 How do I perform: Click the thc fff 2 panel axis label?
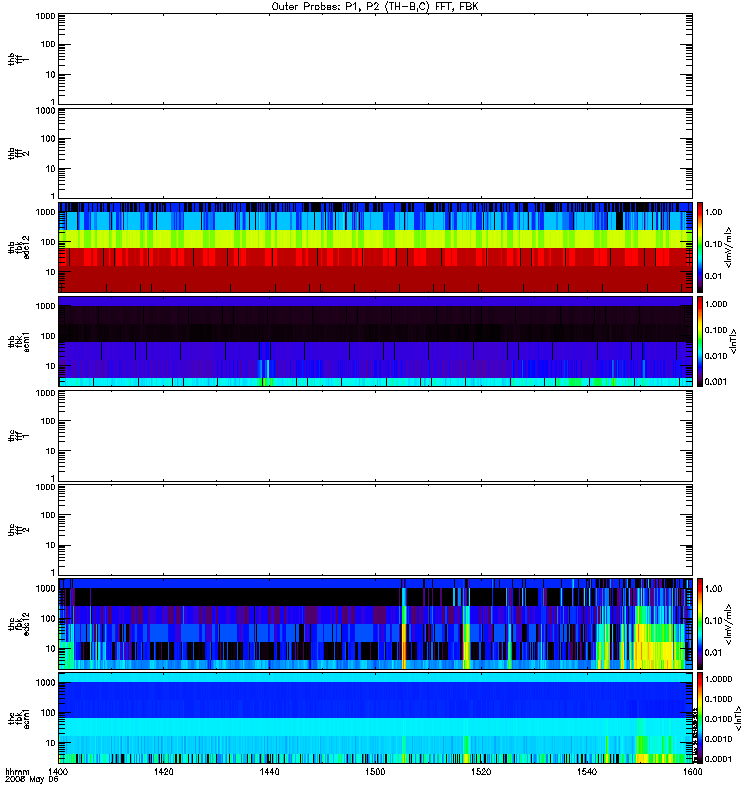coord(18,530)
